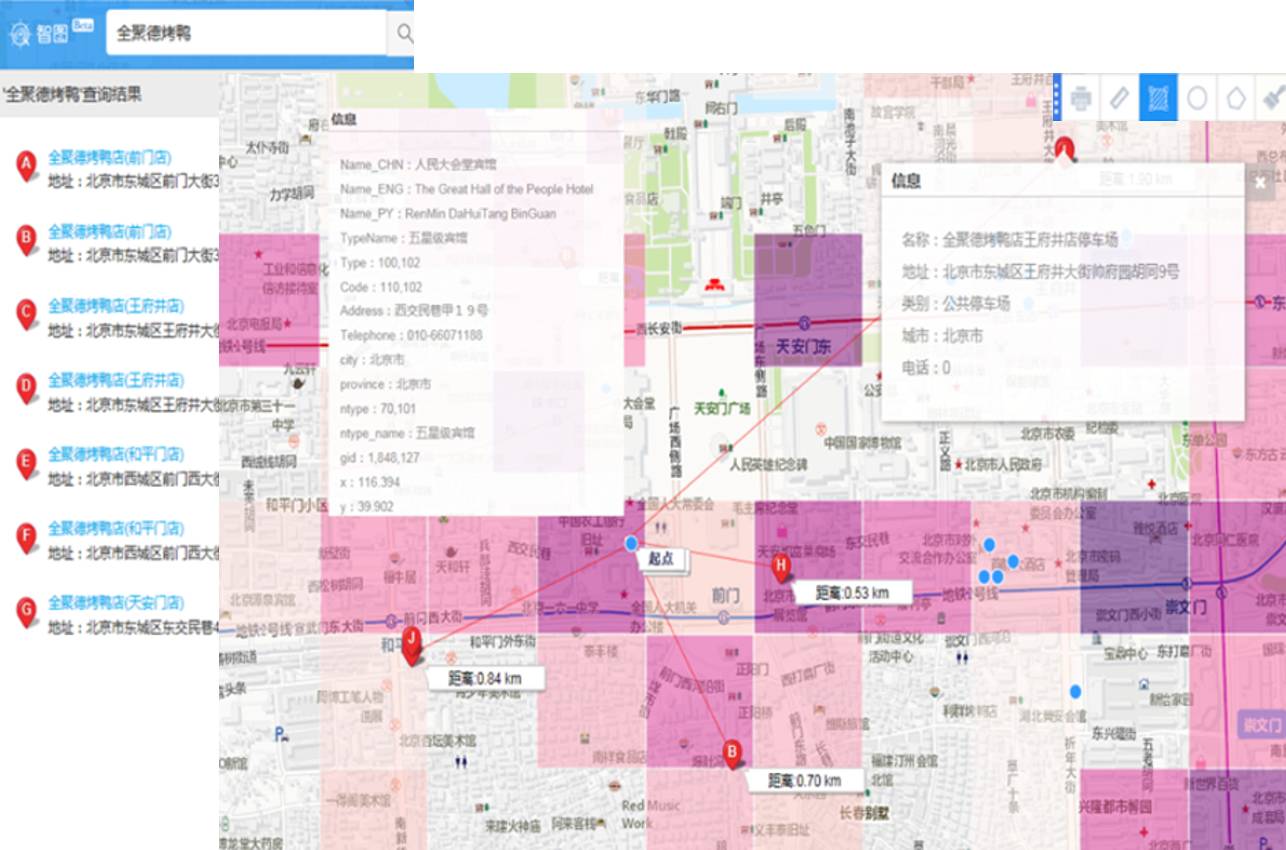
Task: Click the 天安门广场 map label
Action: pyautogui.click(x=722, y=408)
